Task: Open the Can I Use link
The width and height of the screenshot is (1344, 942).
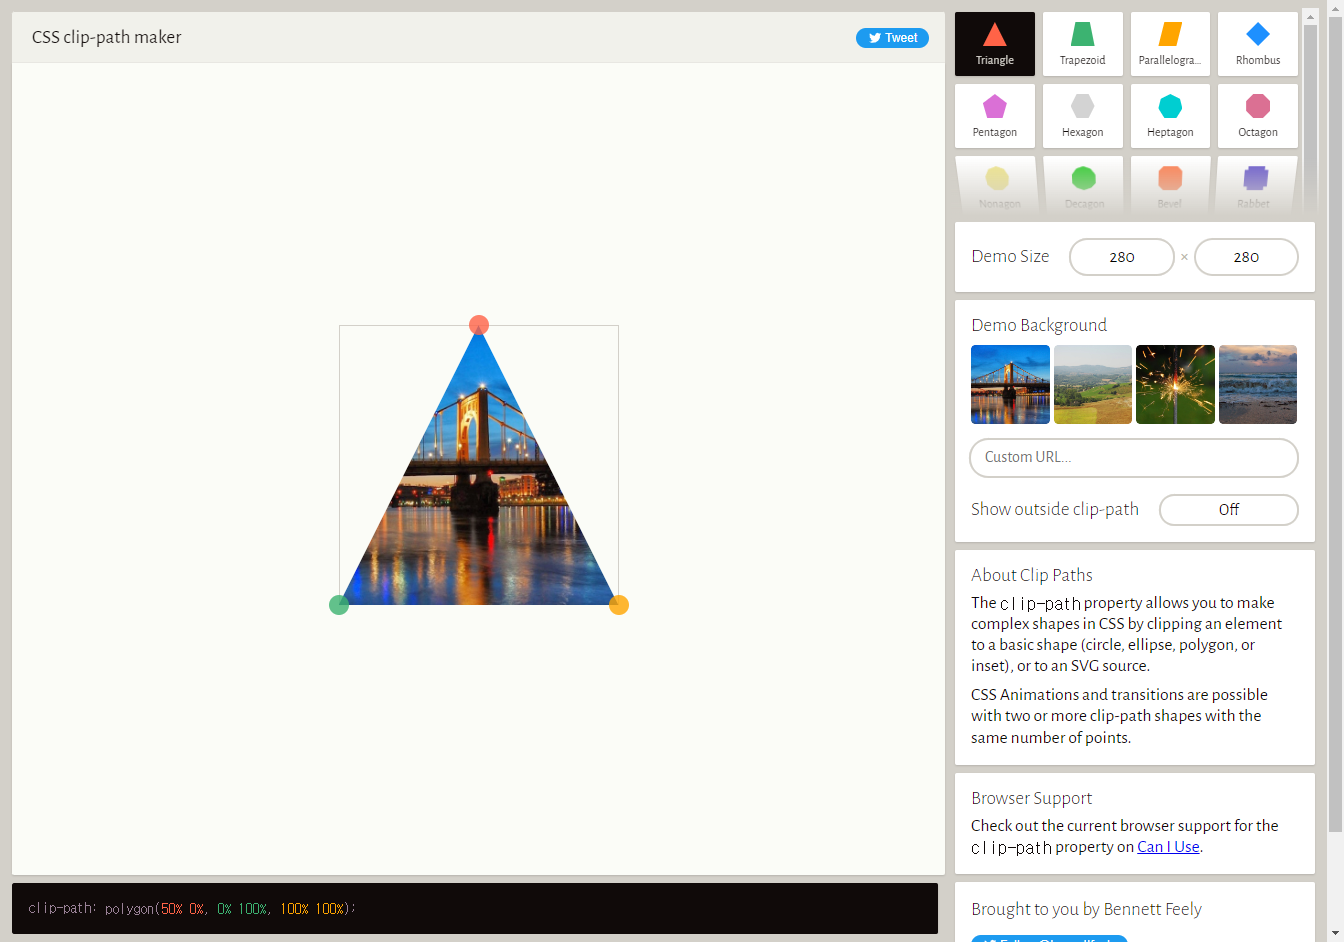Action: (x=1168, y=847)
